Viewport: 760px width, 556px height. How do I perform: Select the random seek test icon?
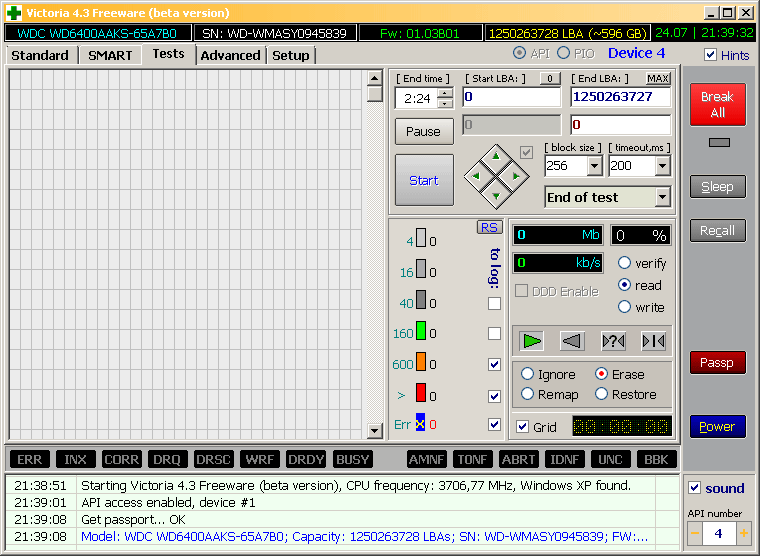[x=613, y=341]
